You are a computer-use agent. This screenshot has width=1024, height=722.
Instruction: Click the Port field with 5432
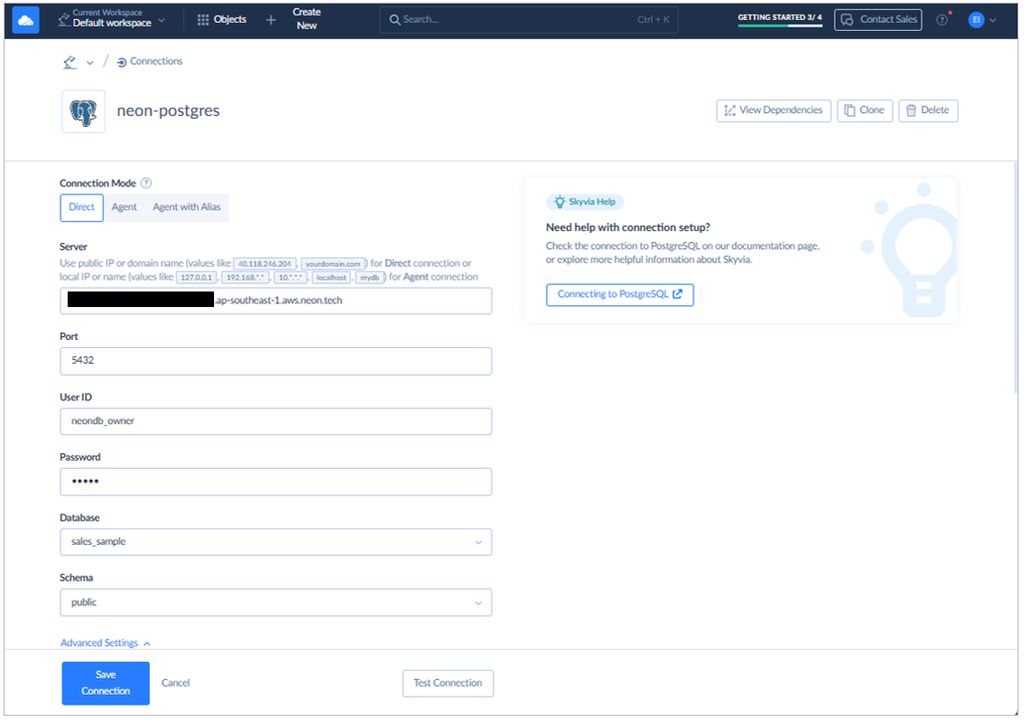[276, 361]
